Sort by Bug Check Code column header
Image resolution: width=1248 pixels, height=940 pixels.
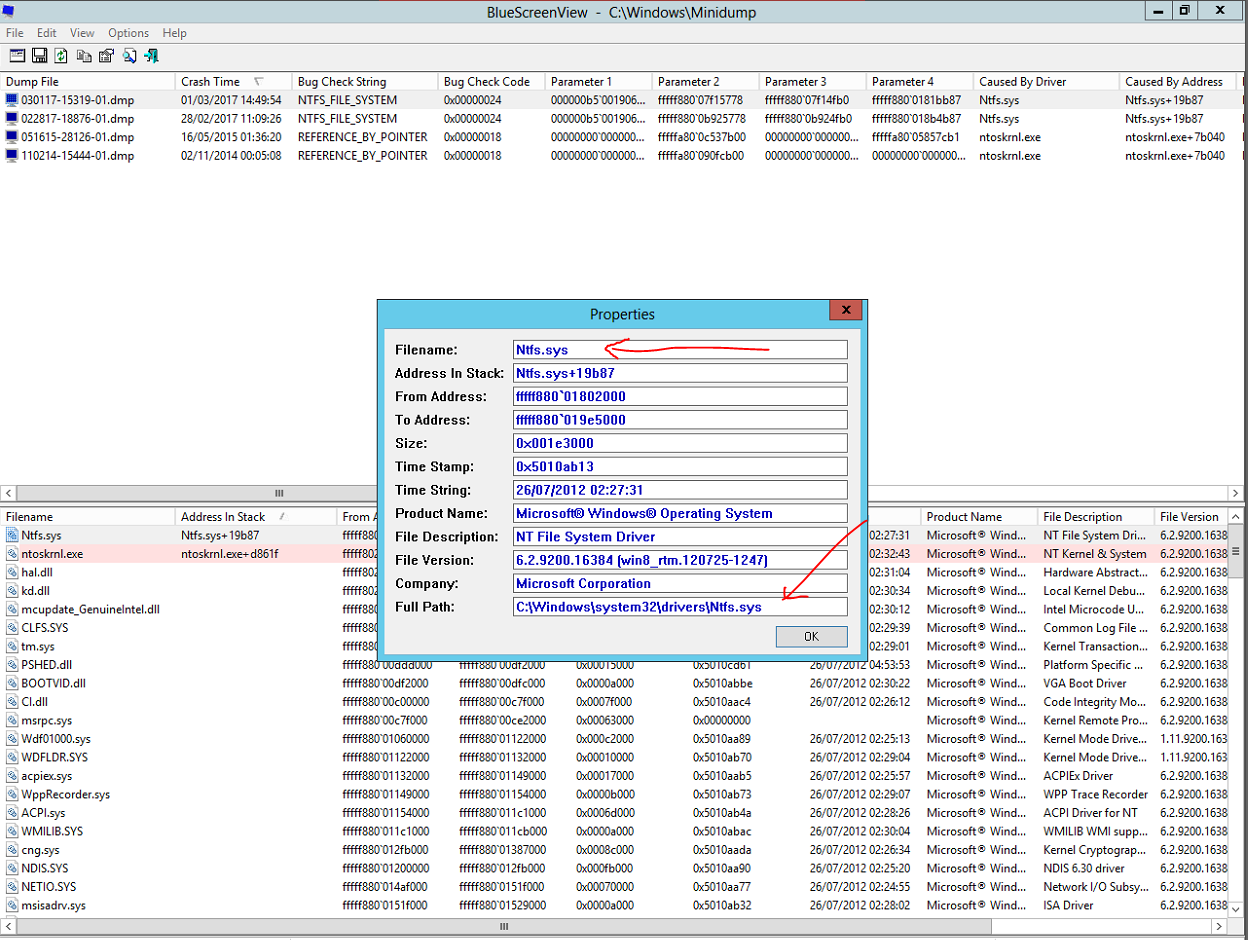click(x=491, y=81)
